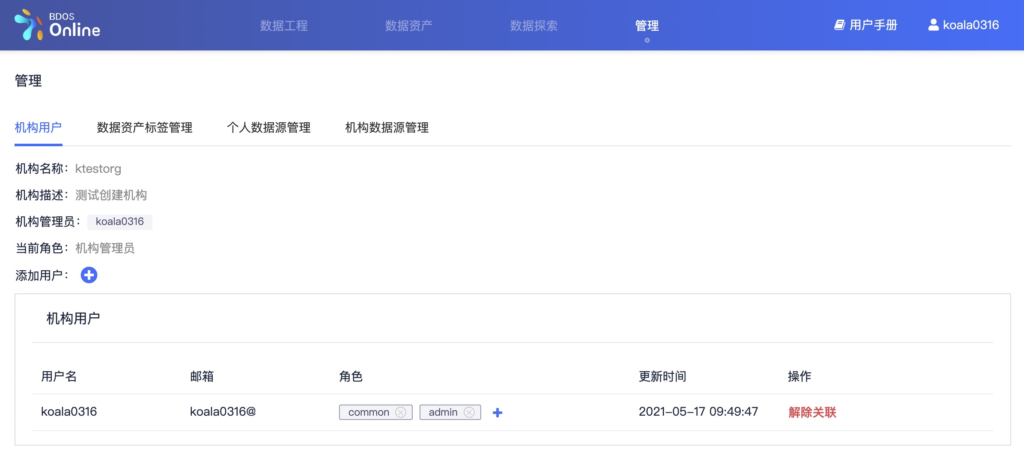Click the BDOS Online logo

pyautogui.click(x=57, y=25)
